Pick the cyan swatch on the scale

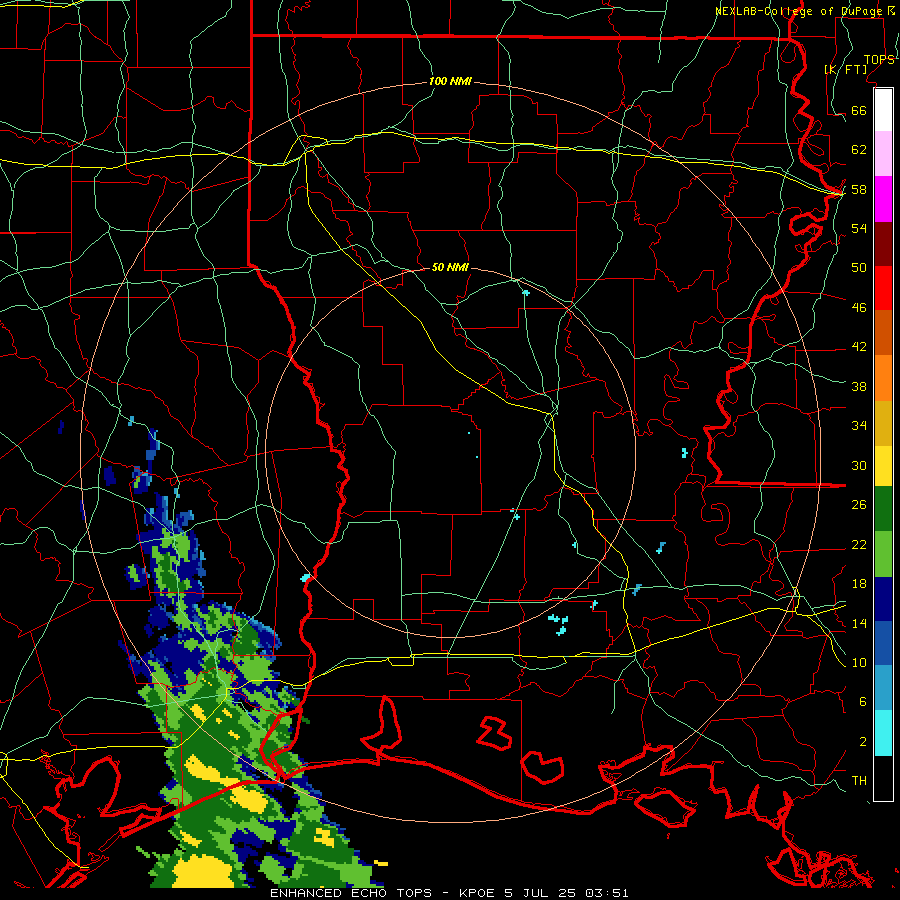pyautogui.click(x=883, y=733)
